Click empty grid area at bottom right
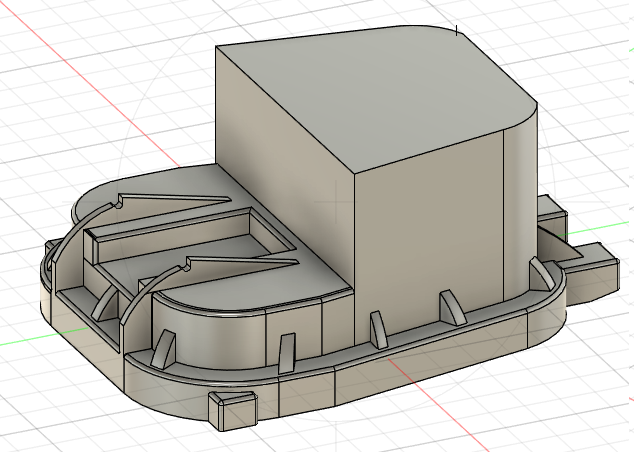This screenshot has height=452, width=634. tap(560, 410)
